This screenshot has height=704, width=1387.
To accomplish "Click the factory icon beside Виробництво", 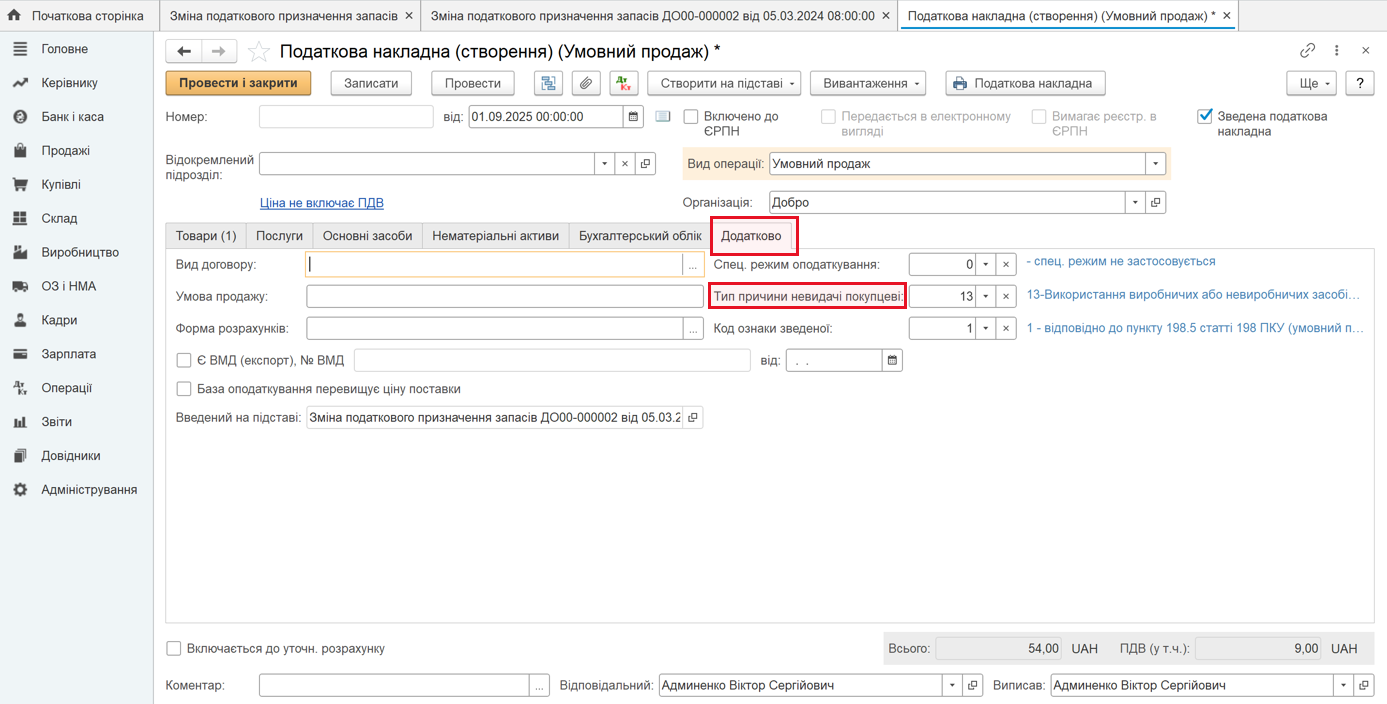I will click(20, 253).
